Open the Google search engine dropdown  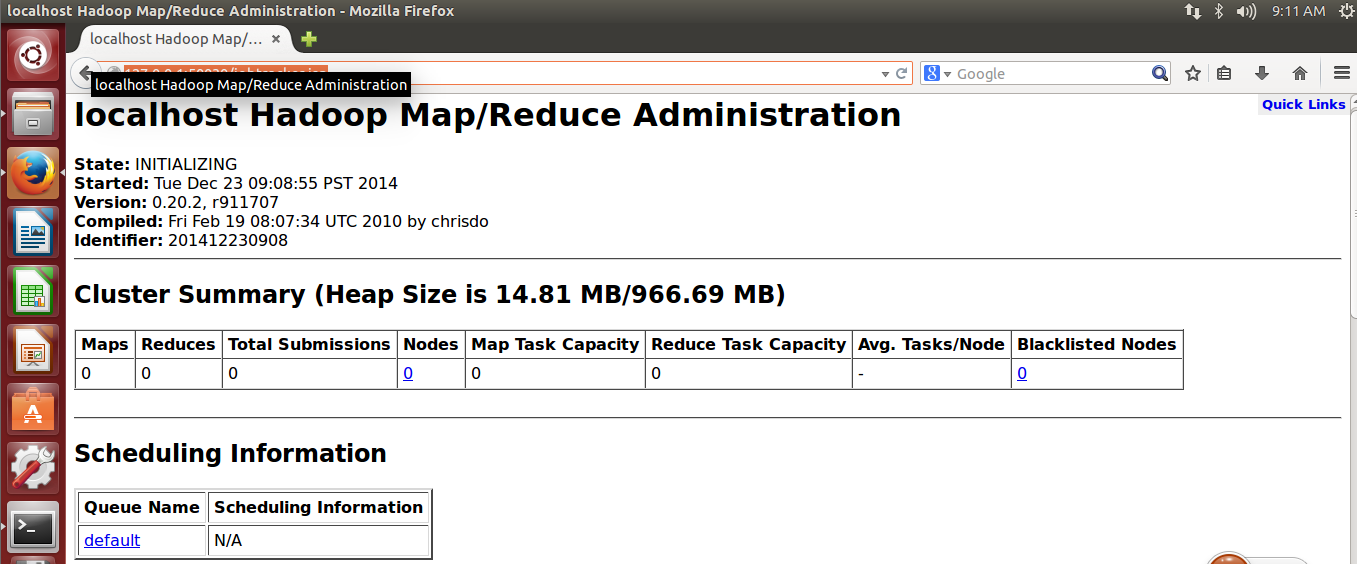(x=938, y=73)
